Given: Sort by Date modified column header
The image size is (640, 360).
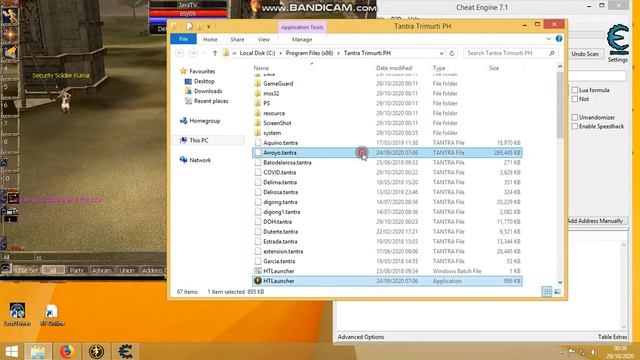Looking at the screenshot, I should (x=394, y=68).
